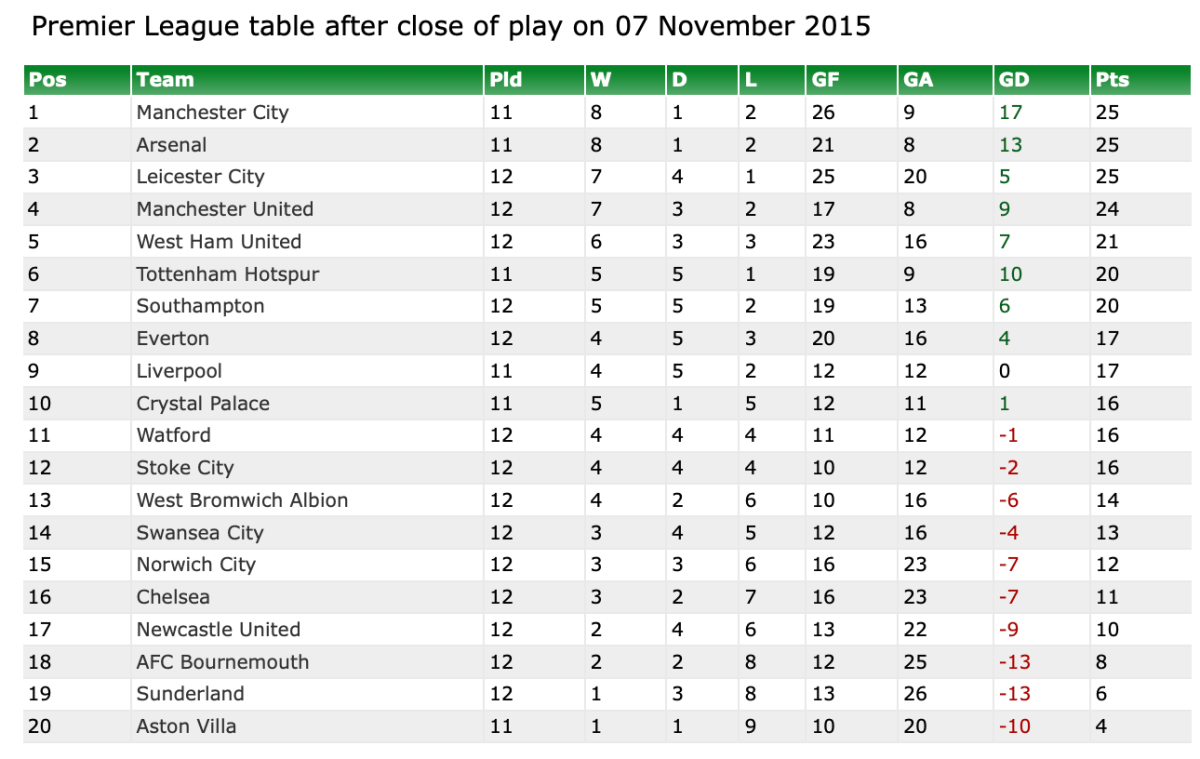This screenshot has height=759, width=1200.
Task: Select Chelsea in the team column
Action: pyautogui.click(x=173, y=597)
